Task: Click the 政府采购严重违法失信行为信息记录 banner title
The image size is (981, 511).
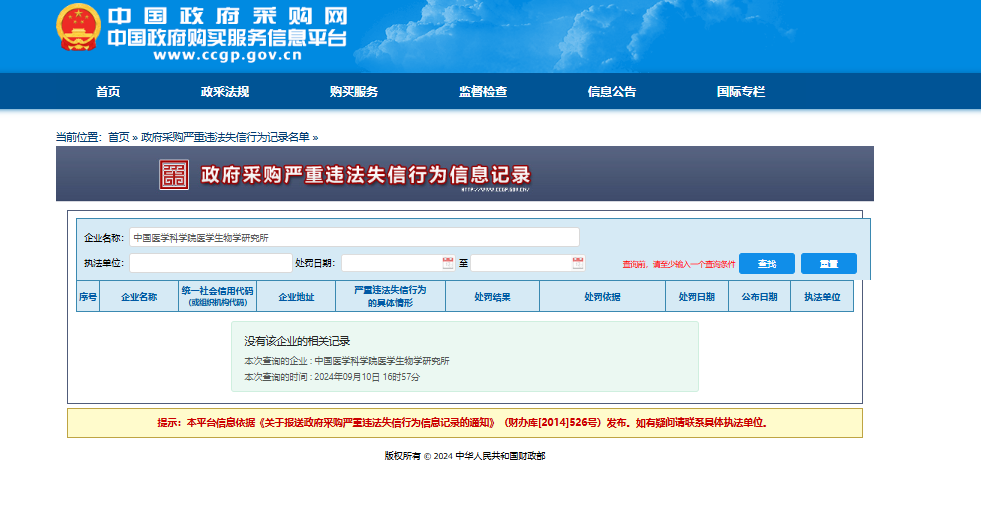Action: [365, 175]
